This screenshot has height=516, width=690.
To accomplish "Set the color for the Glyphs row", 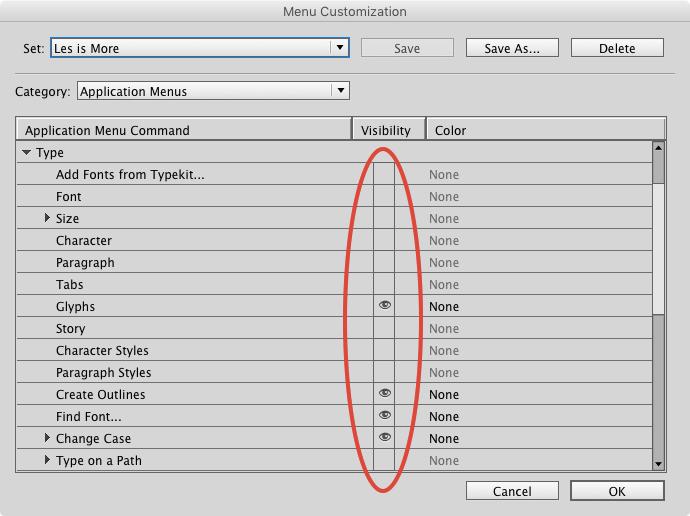I will coord(444,306).
